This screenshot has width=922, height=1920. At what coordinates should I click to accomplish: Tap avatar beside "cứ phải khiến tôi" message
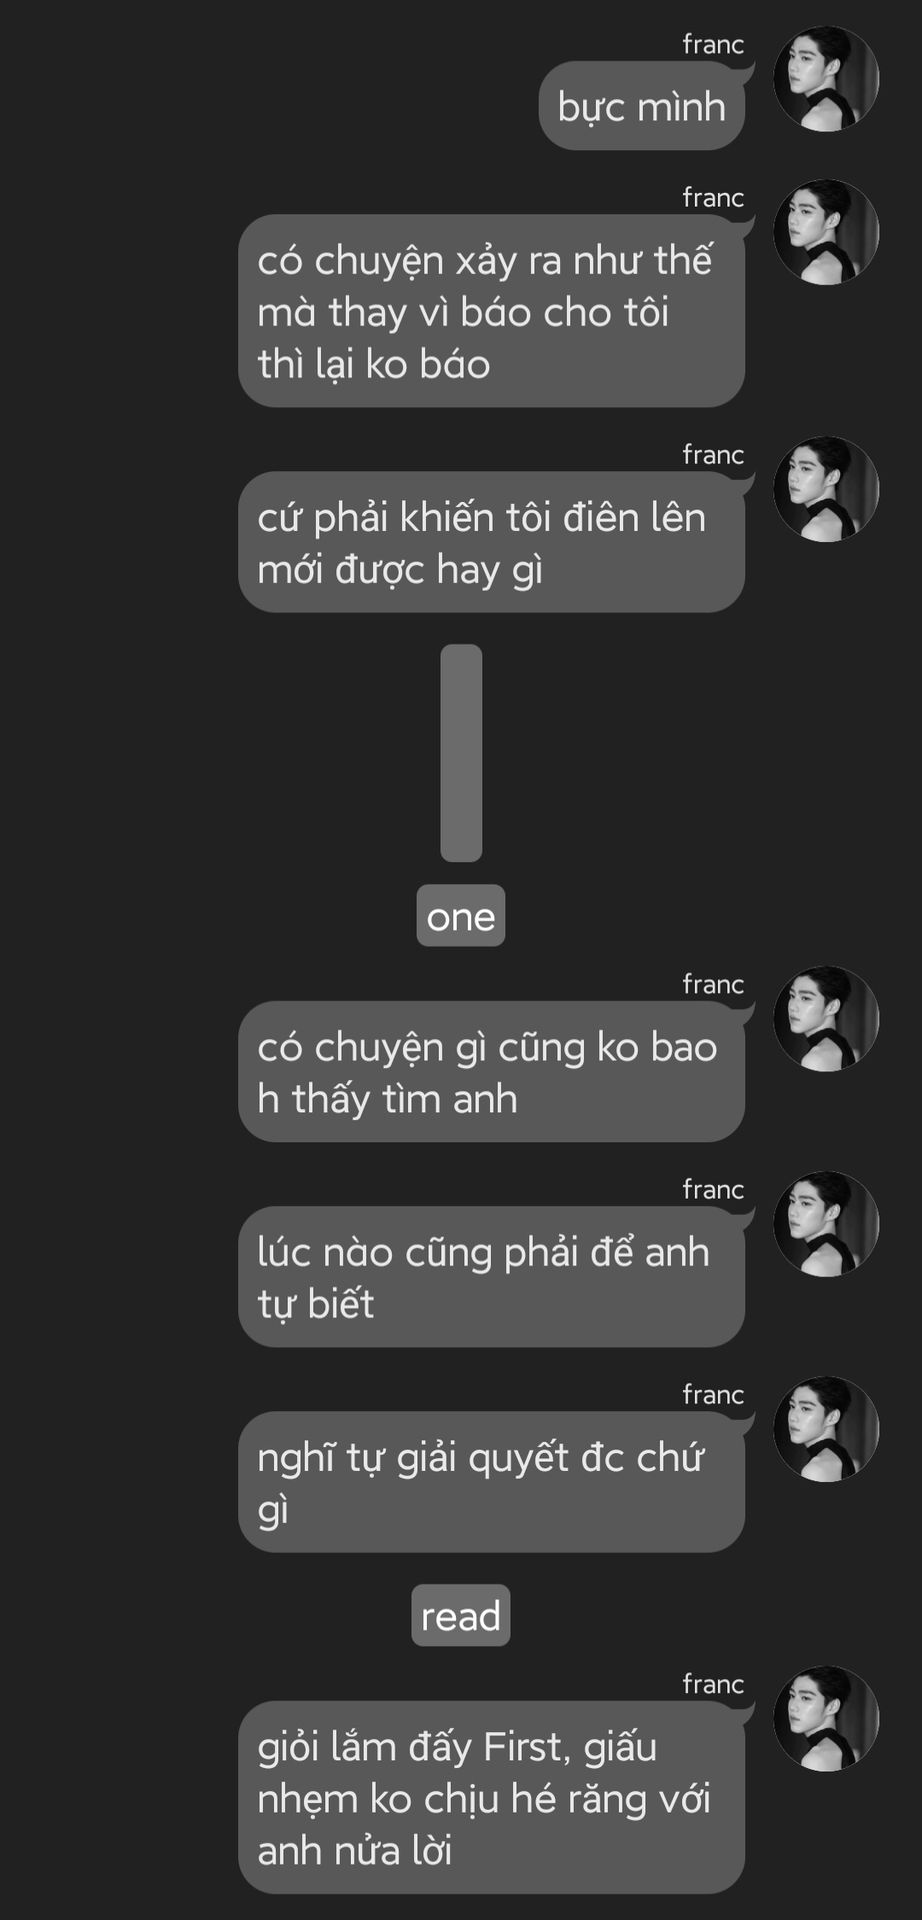pyautogui.click(x=826, y=489)
